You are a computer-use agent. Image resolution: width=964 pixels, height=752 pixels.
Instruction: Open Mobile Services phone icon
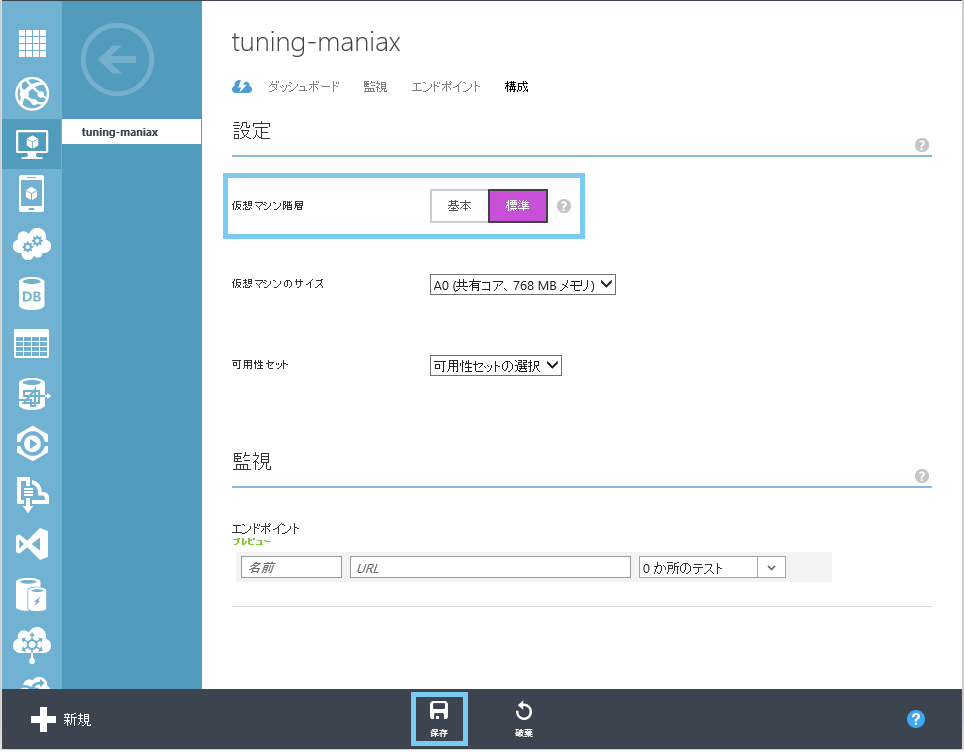pyautogui.click(x=32, y=194)
